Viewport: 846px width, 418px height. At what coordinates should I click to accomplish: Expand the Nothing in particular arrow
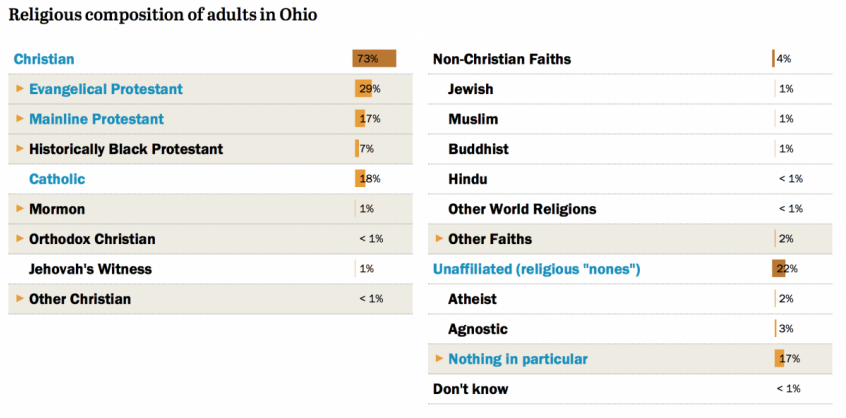439,359
